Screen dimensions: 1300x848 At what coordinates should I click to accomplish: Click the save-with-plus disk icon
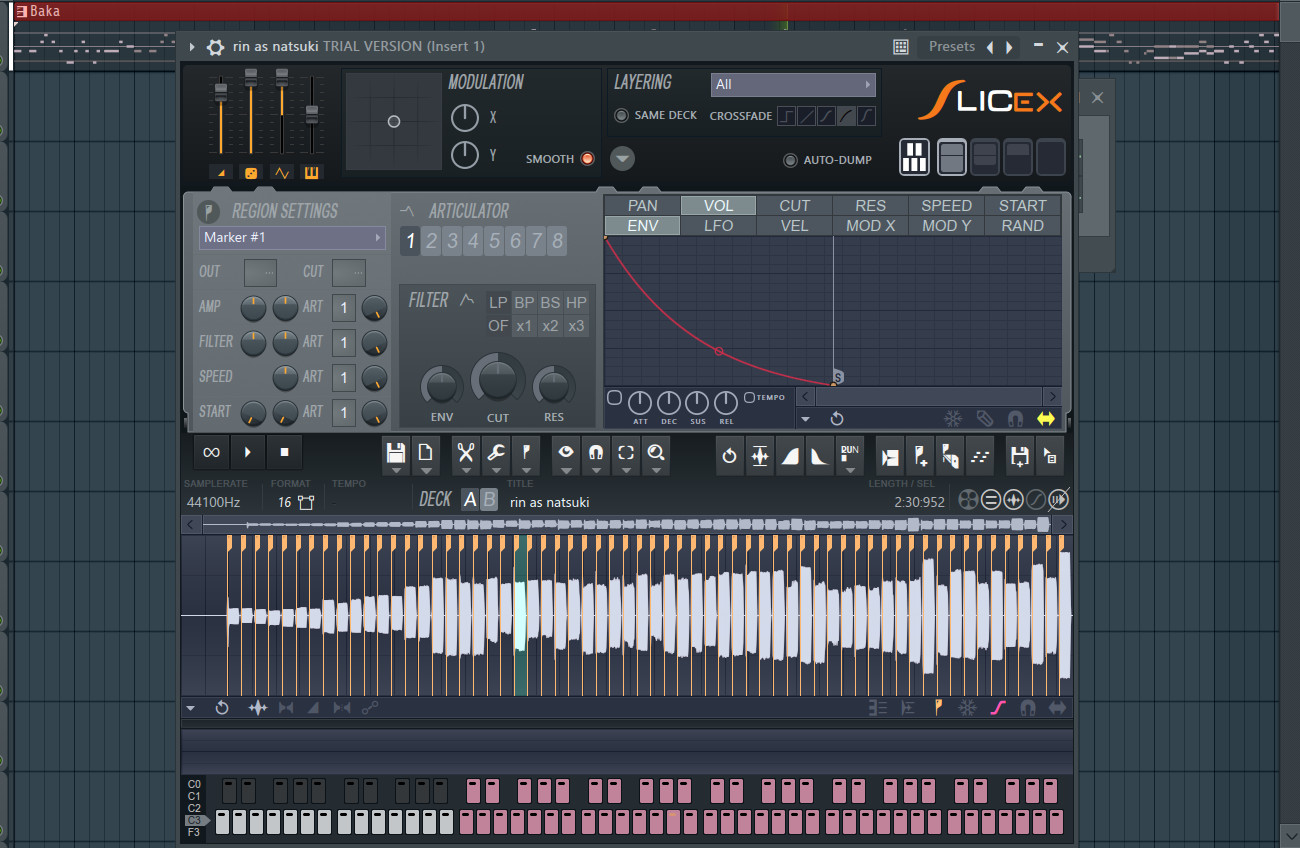point(1020,456)
